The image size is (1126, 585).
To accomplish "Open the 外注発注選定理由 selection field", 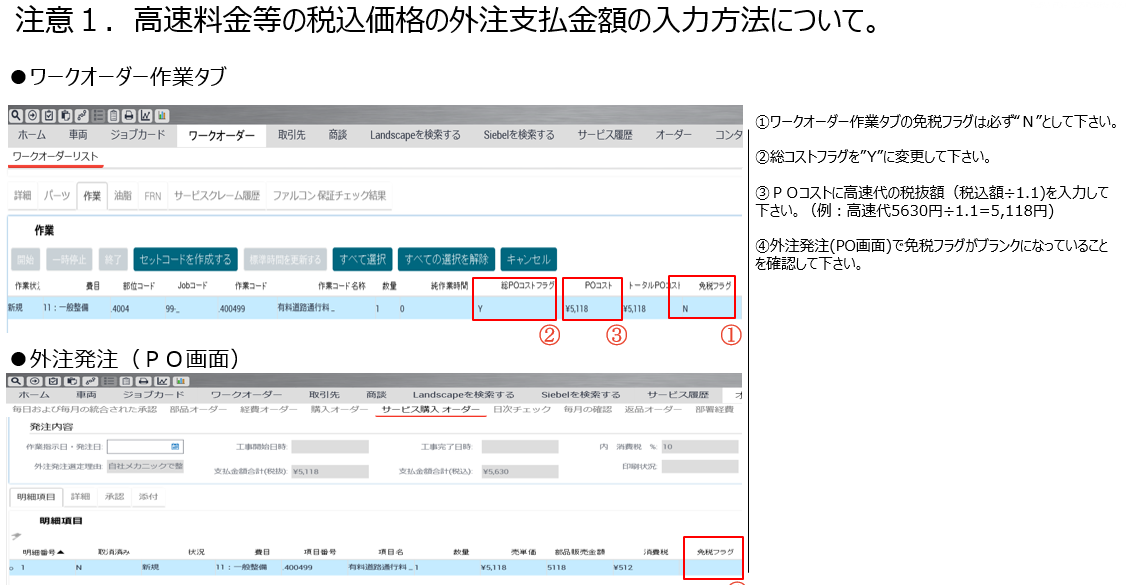I will (145, 466).
